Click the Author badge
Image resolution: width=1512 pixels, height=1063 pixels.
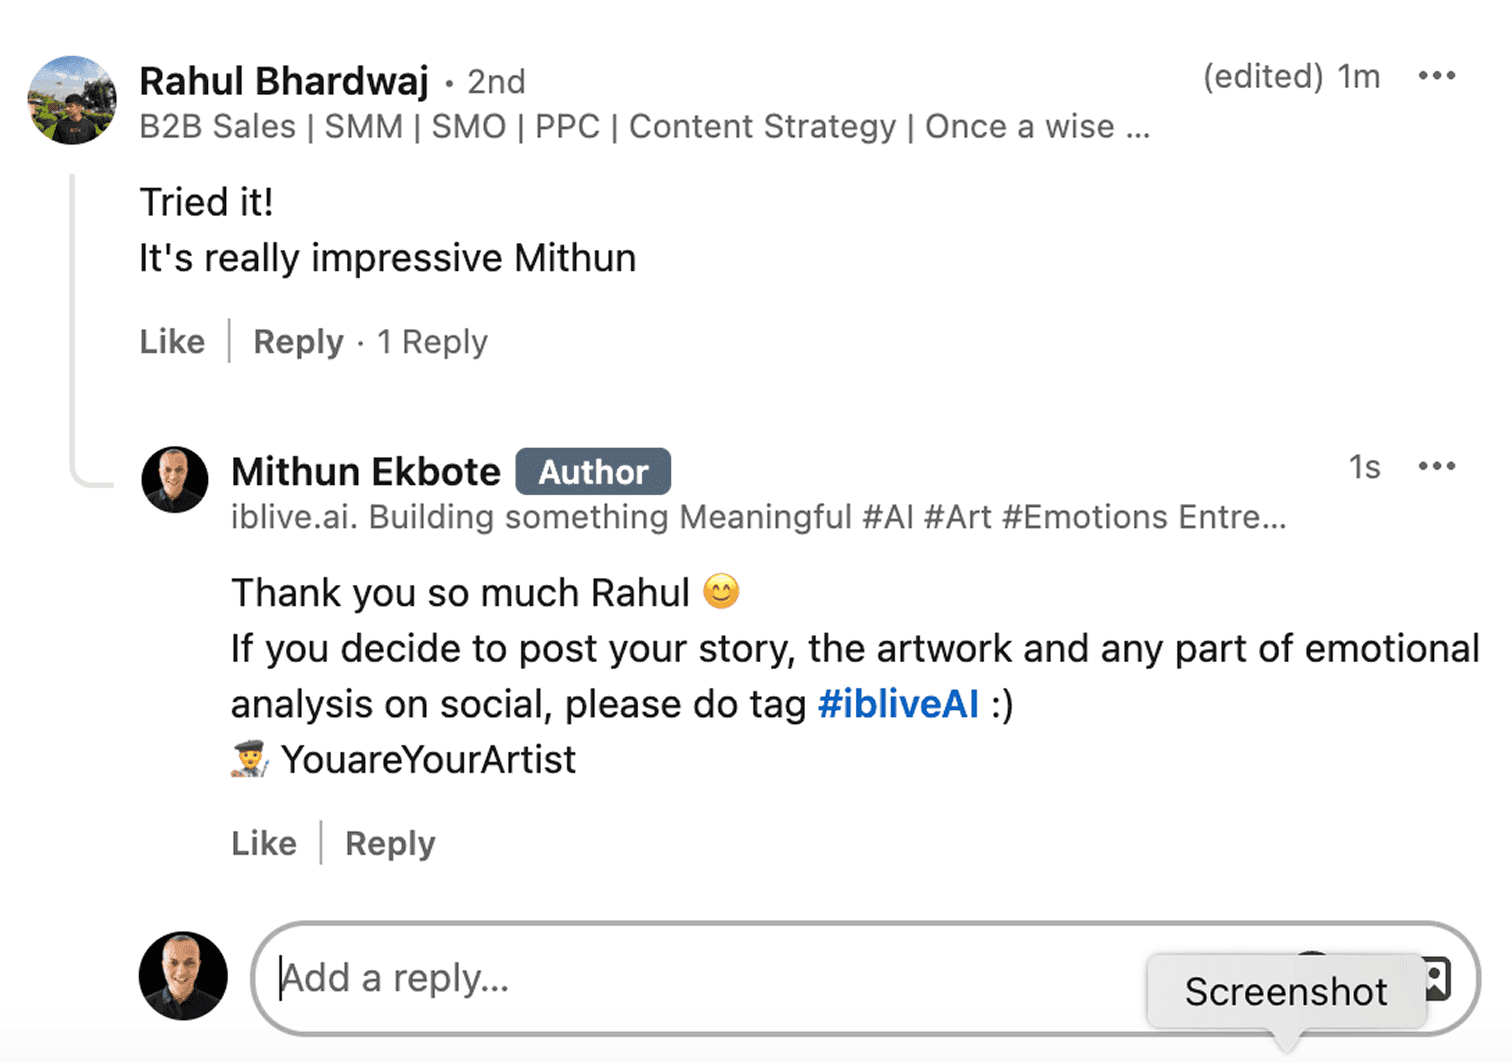(x=593, y=471)
